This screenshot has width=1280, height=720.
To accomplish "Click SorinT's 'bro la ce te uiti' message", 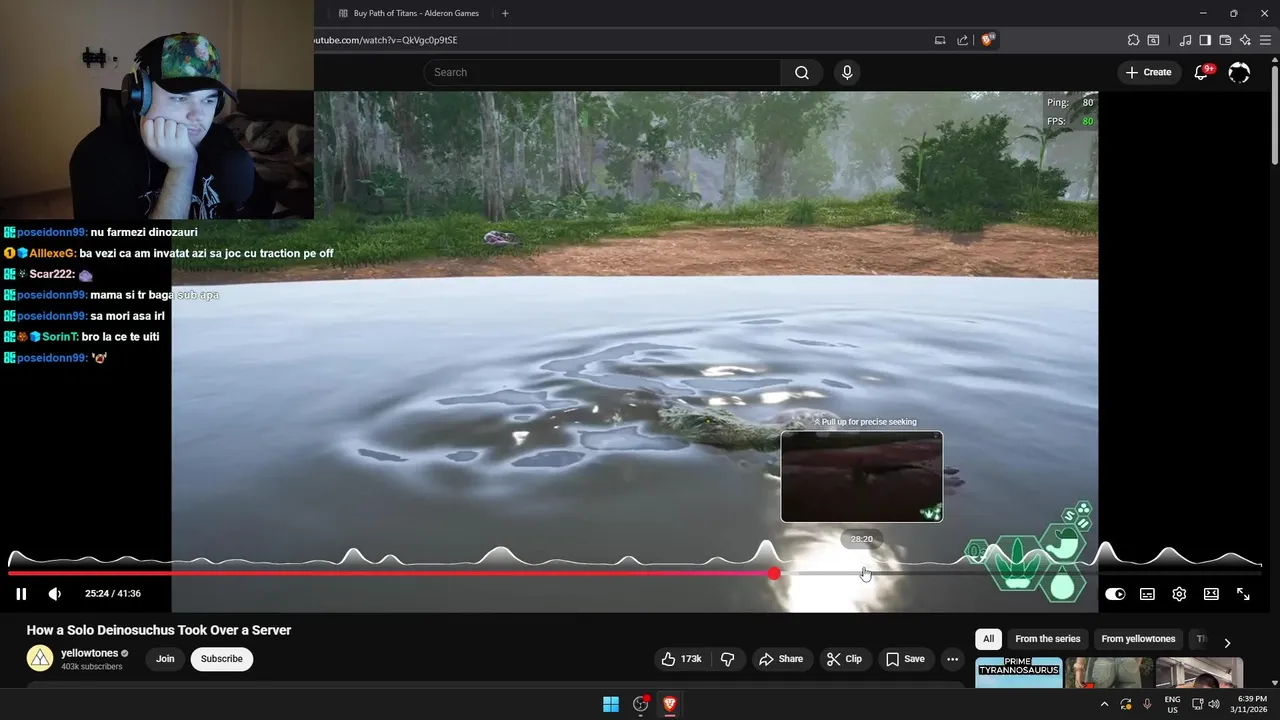I will click(x=120, y=337).
